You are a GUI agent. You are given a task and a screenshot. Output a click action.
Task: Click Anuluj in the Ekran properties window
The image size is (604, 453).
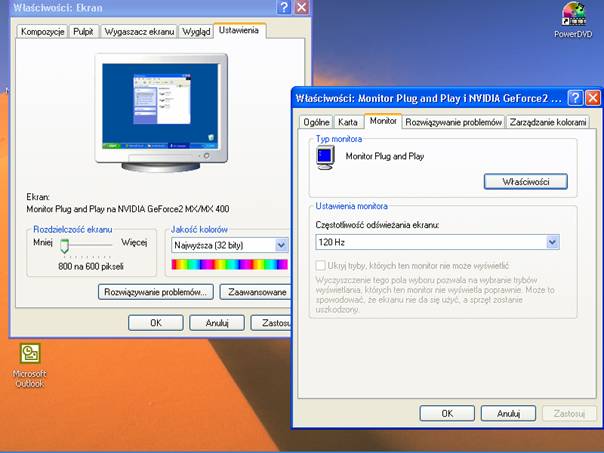pos(217,323)
